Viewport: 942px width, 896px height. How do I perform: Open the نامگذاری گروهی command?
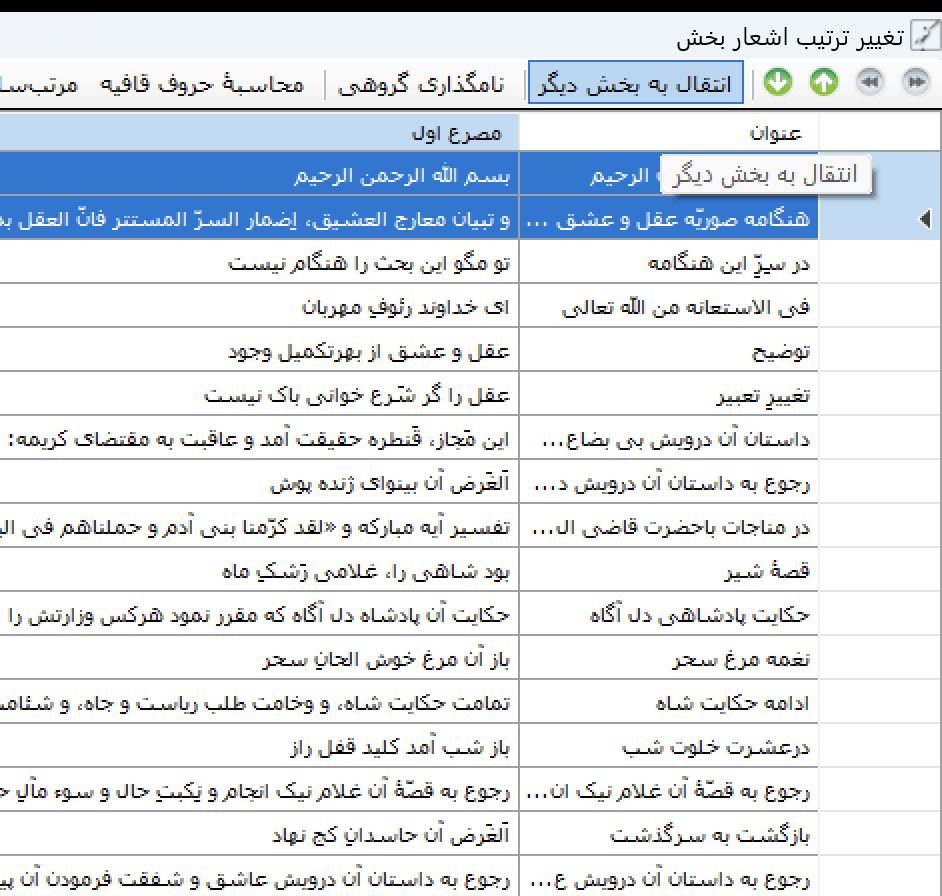coord(421,83)
